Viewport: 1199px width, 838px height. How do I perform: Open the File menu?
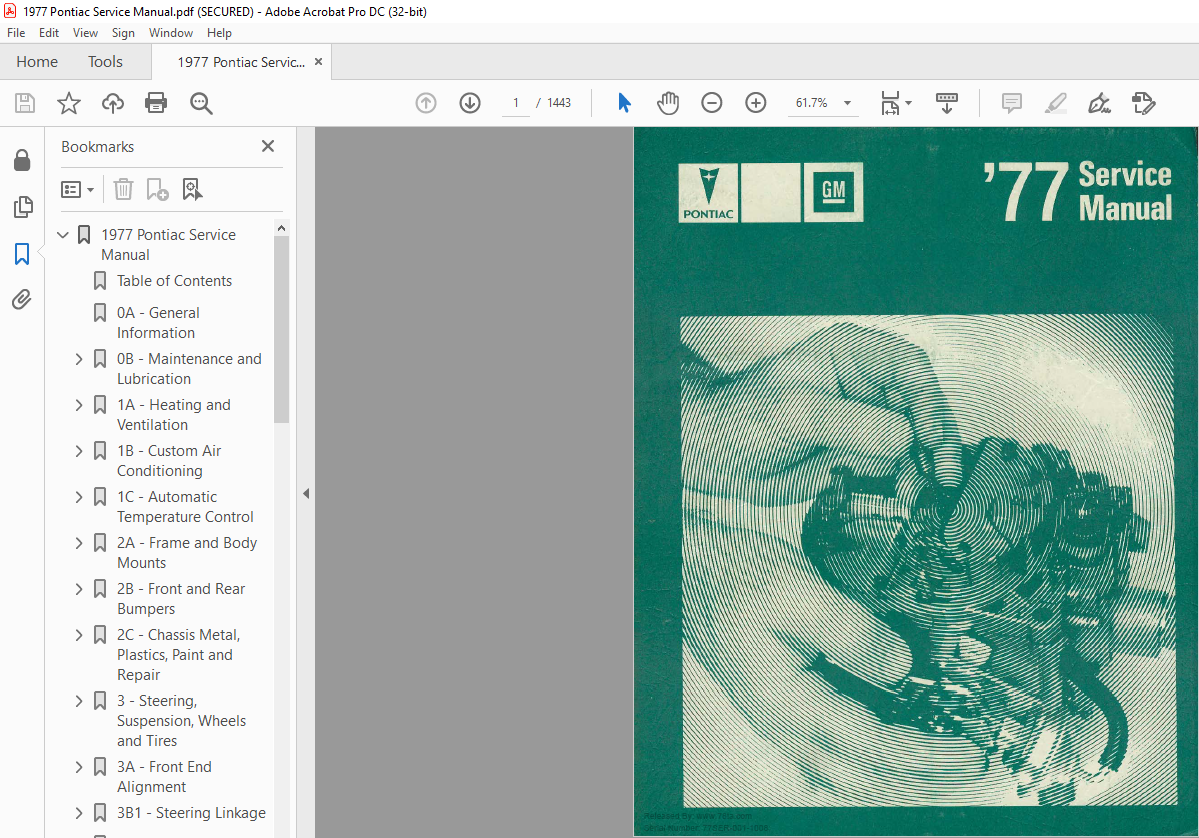click(x=16, y=33)
